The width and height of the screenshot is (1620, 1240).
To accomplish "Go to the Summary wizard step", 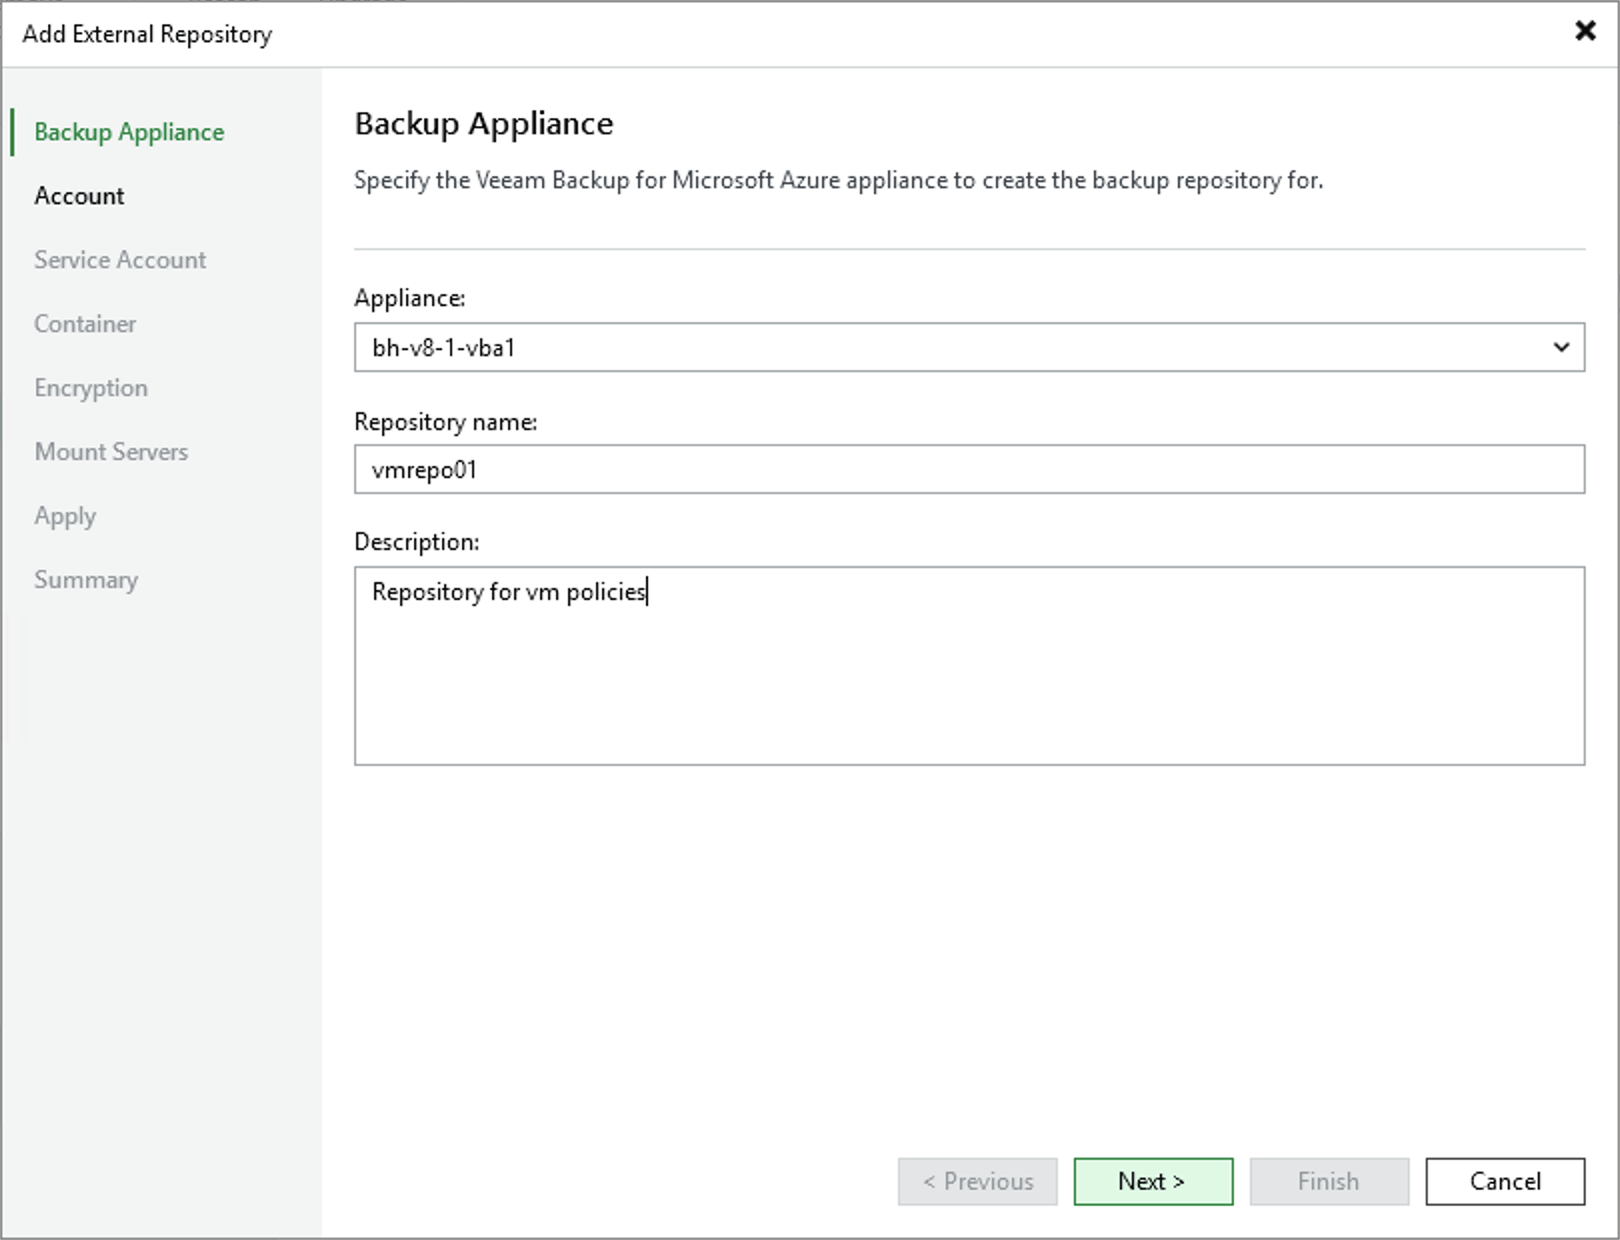I will pos(86,580).
